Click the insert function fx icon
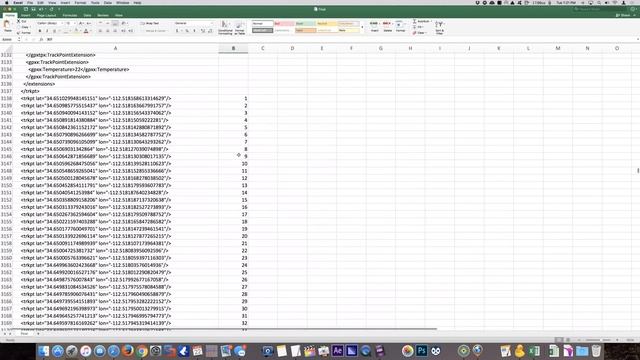 tap(41, 40)
